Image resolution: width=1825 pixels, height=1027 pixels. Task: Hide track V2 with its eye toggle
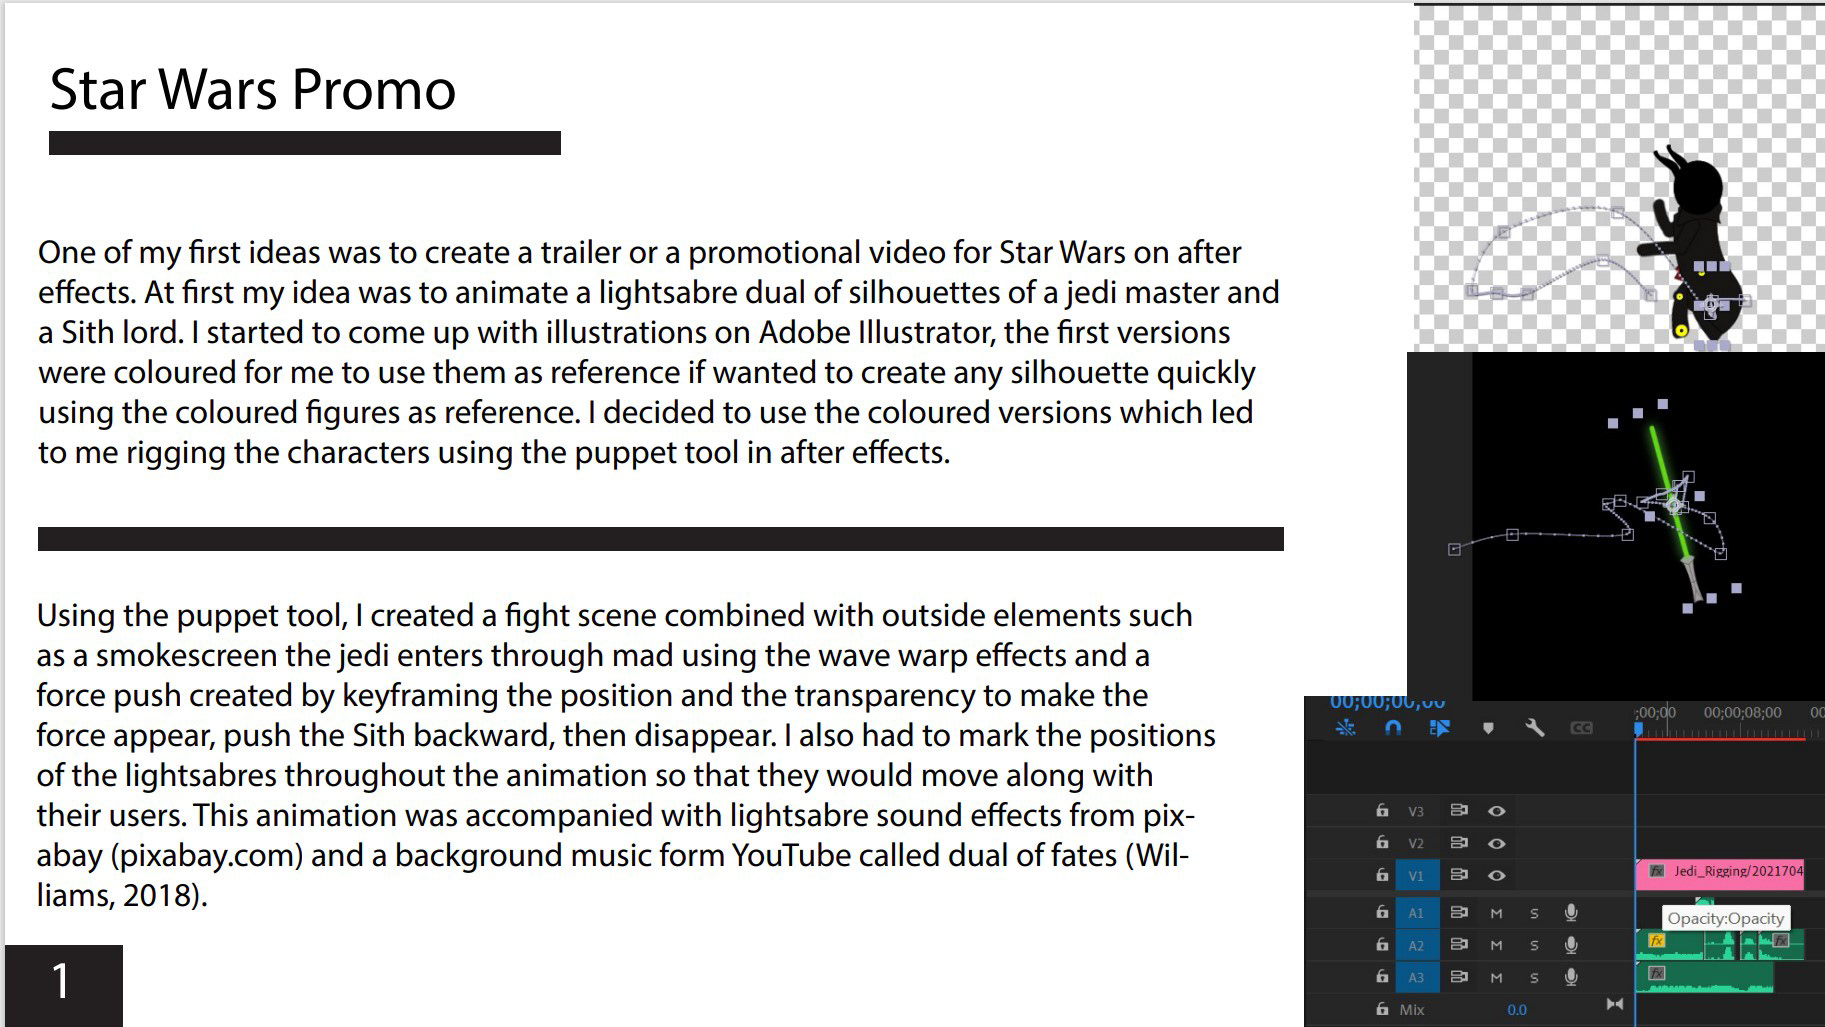coord(1497,843)
